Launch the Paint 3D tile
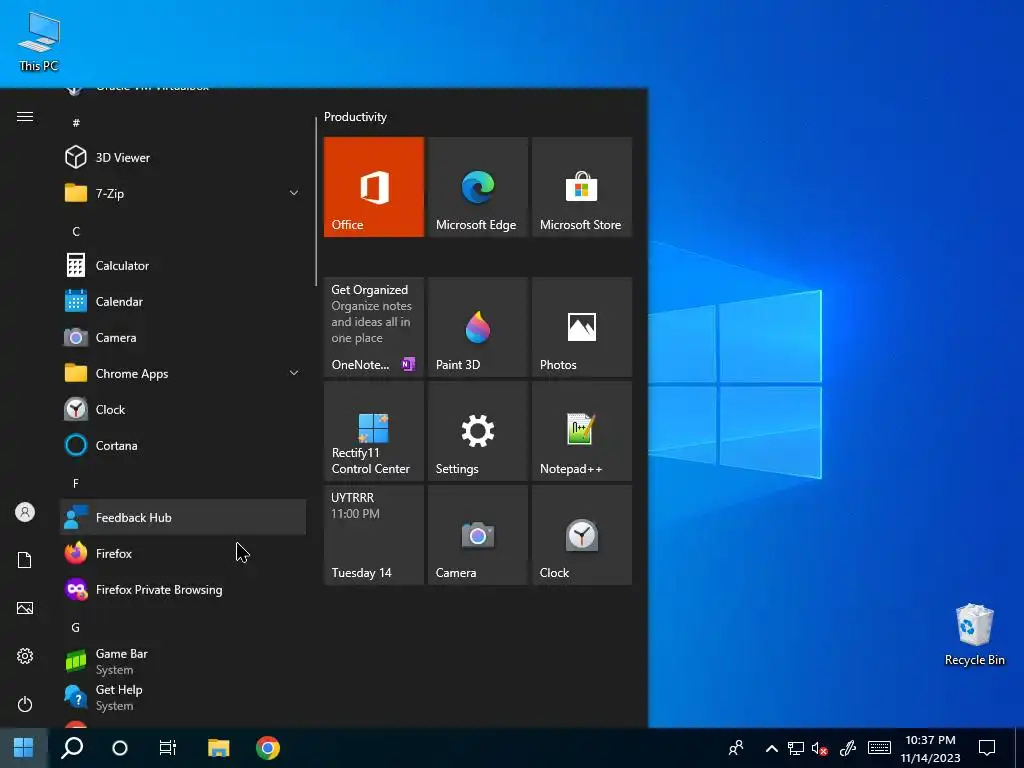The image size is (1024, 768). coord(477,327)
